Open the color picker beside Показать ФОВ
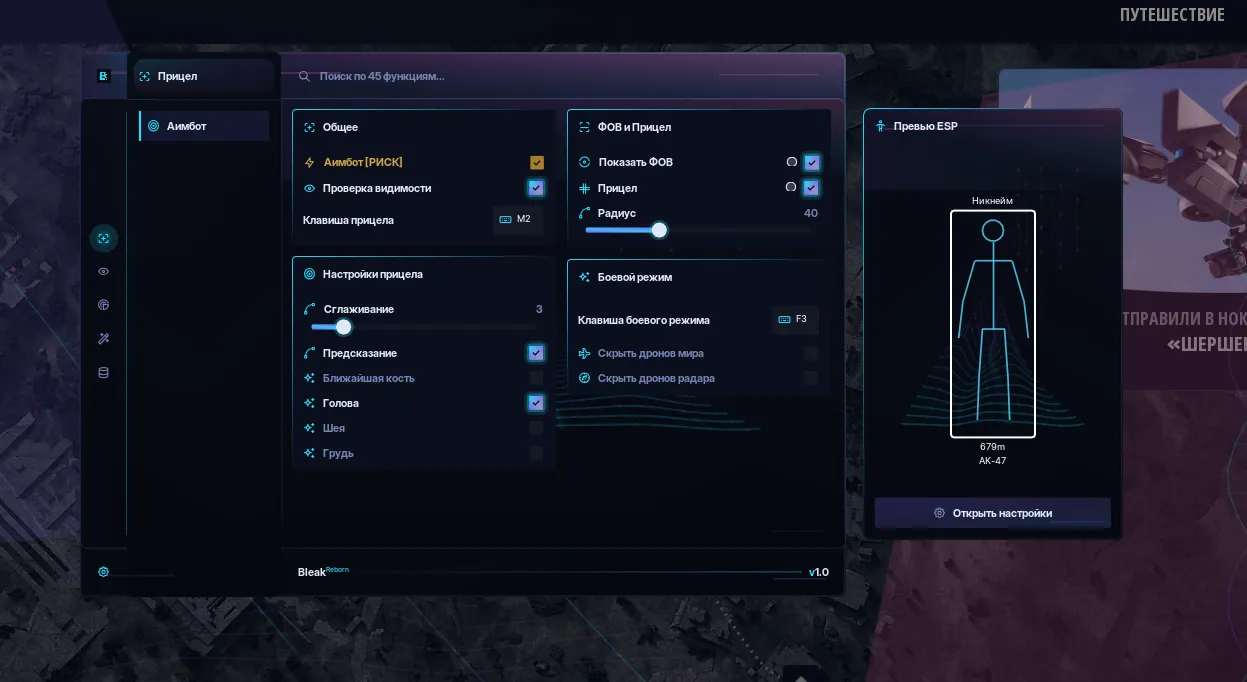Screen dimensions: 1247x682 click(x=792, y=162)
